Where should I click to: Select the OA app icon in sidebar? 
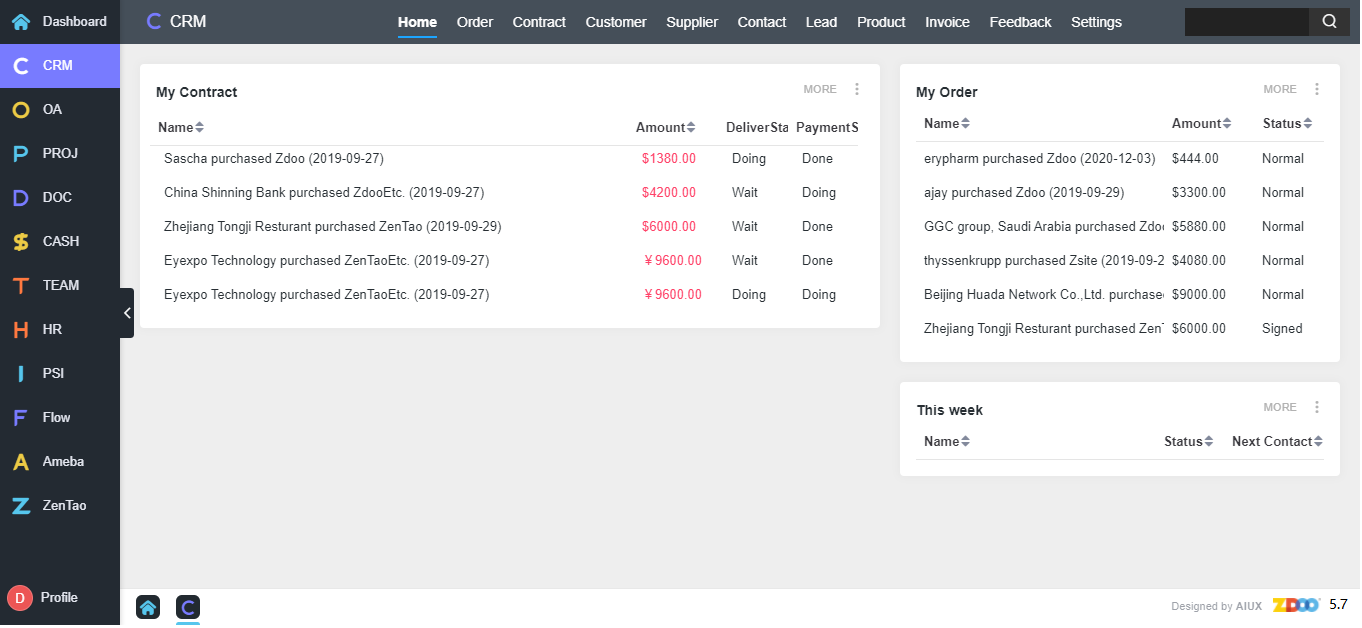click(20, 109)
